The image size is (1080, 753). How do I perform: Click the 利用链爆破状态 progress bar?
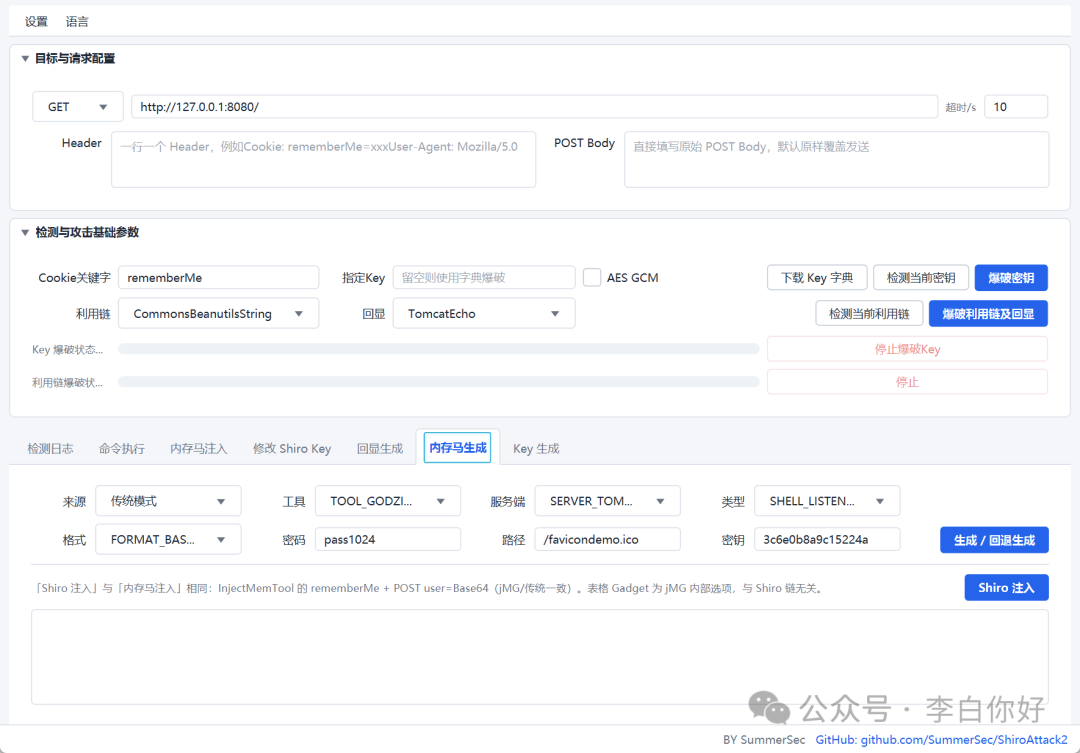click(439, 382)
